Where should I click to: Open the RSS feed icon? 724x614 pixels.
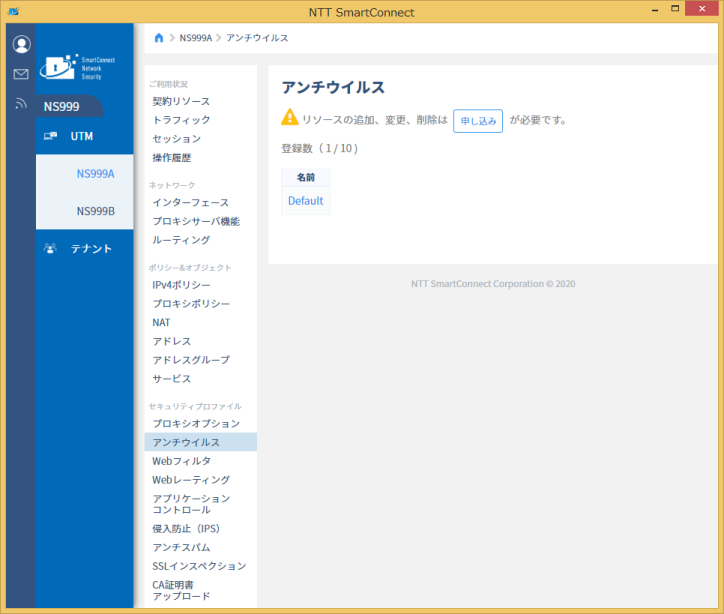coord(21,103)
